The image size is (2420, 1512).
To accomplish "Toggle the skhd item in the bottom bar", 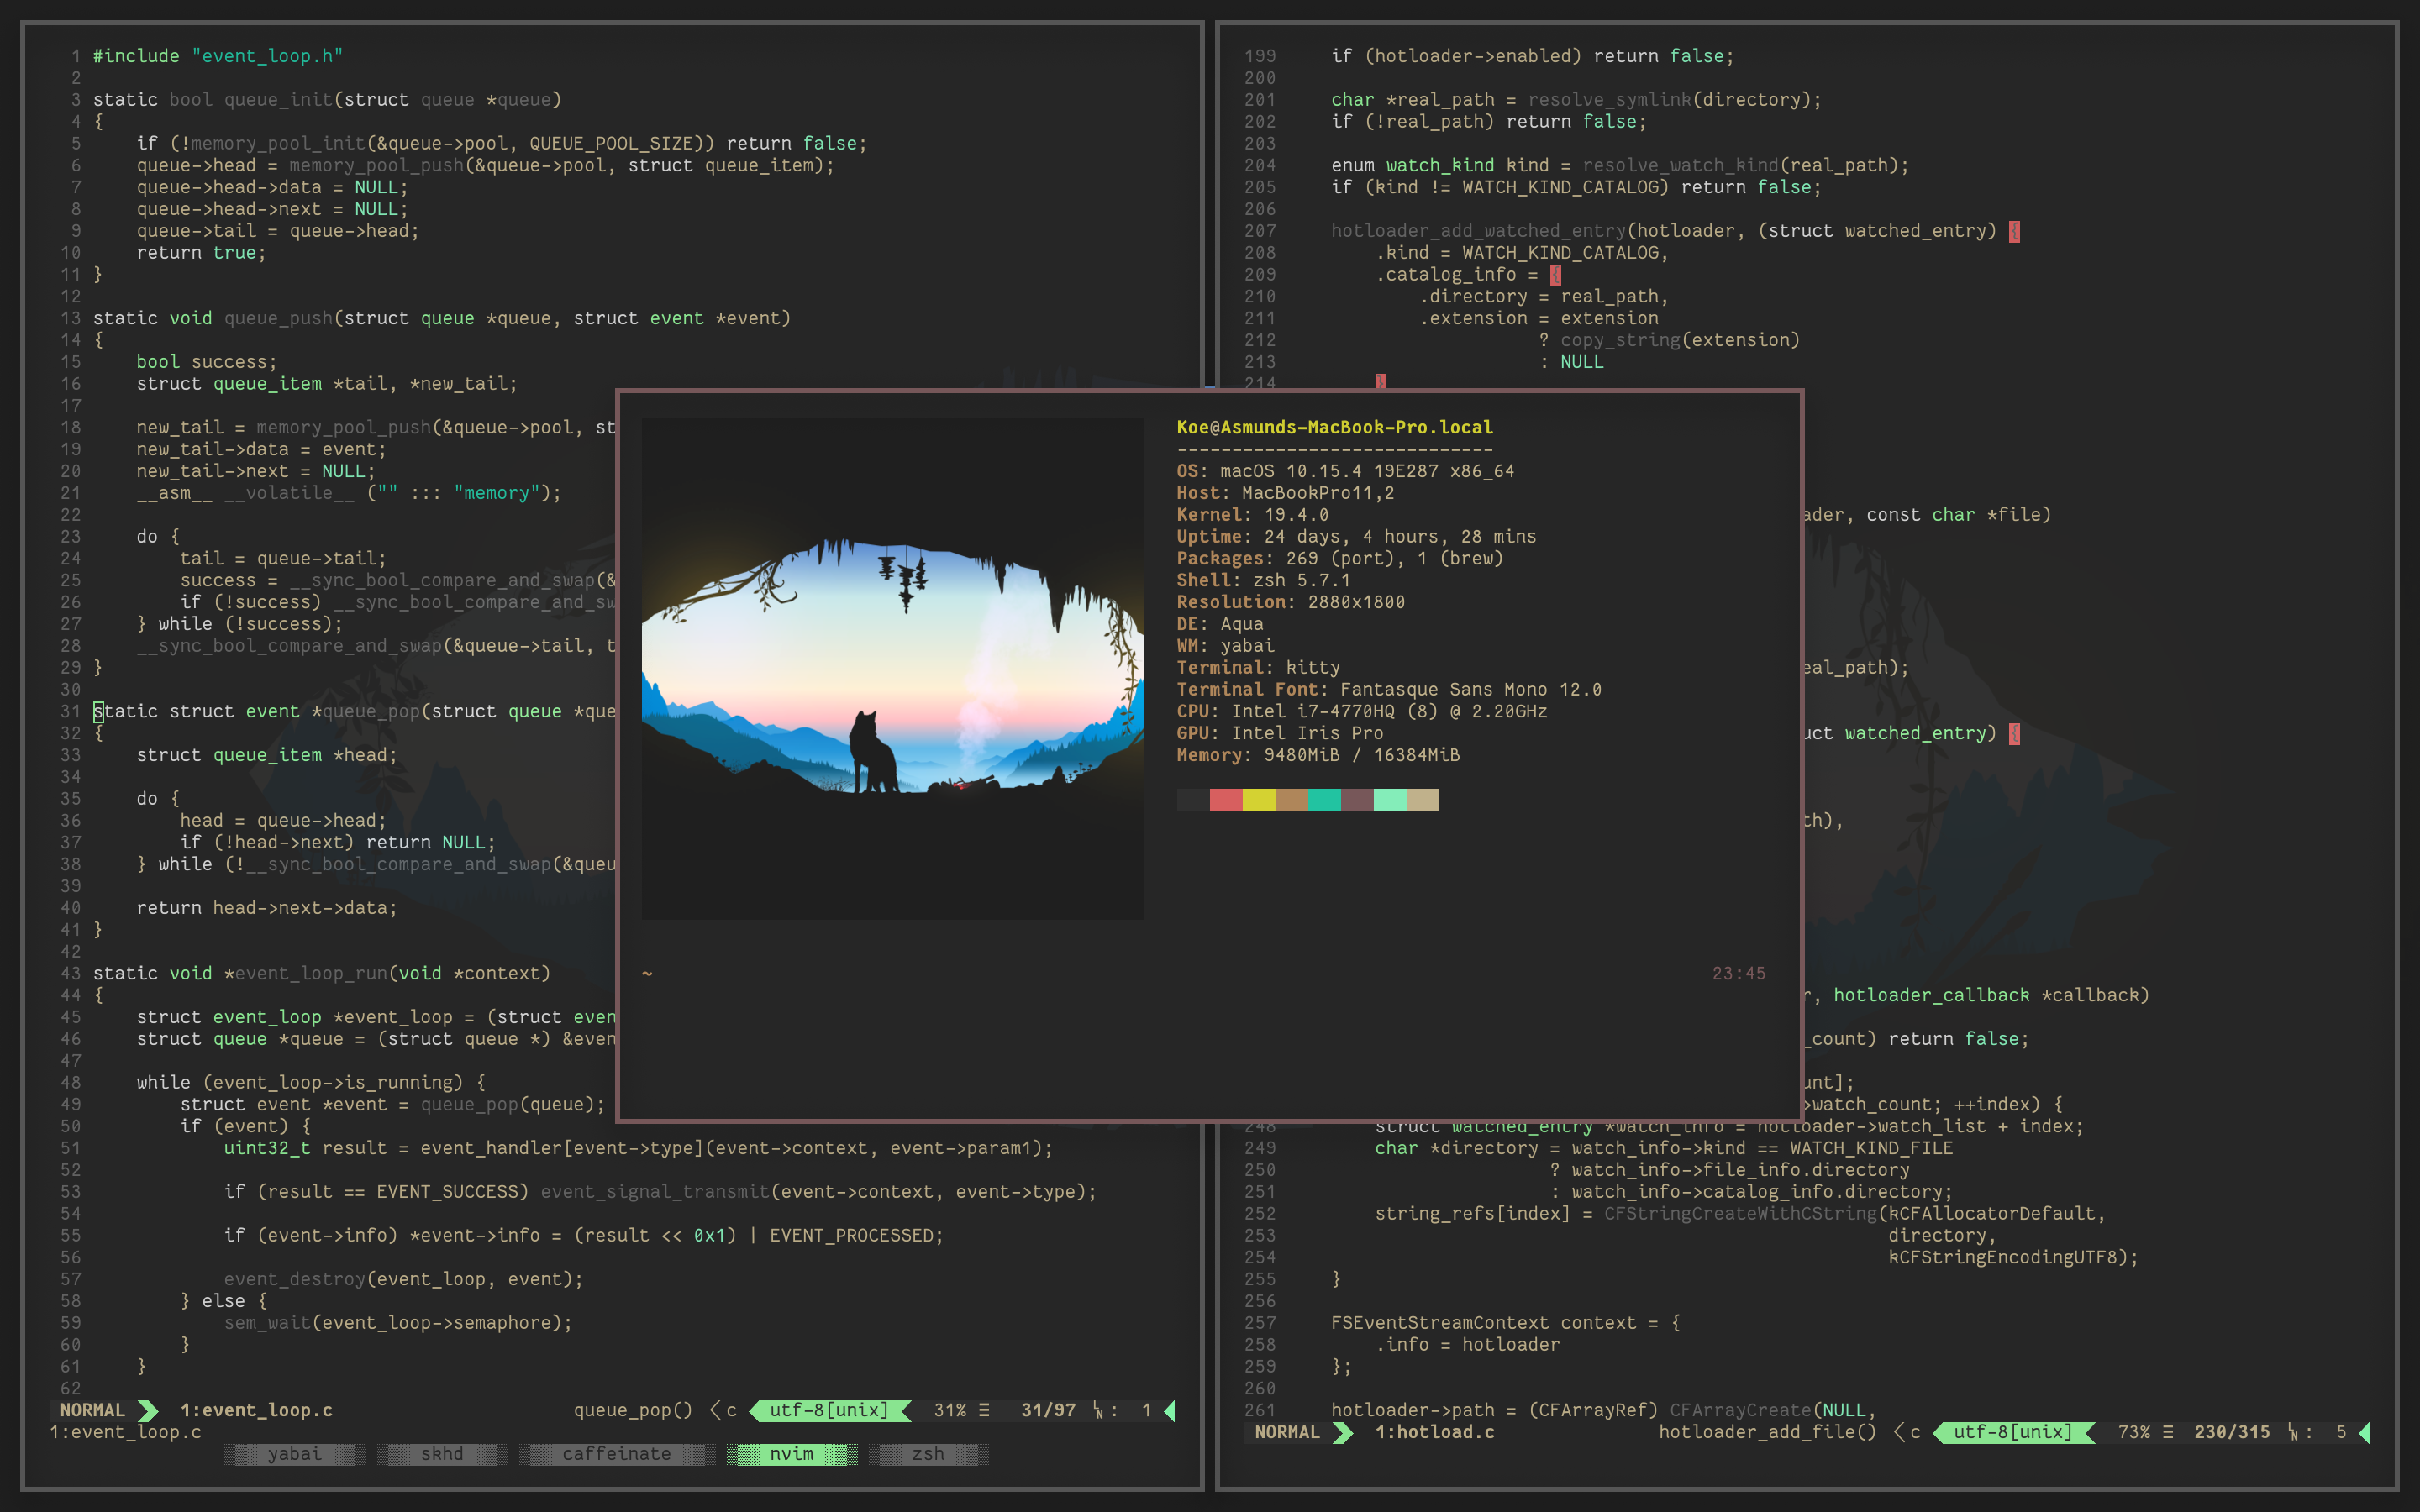I will [441, 1454].
